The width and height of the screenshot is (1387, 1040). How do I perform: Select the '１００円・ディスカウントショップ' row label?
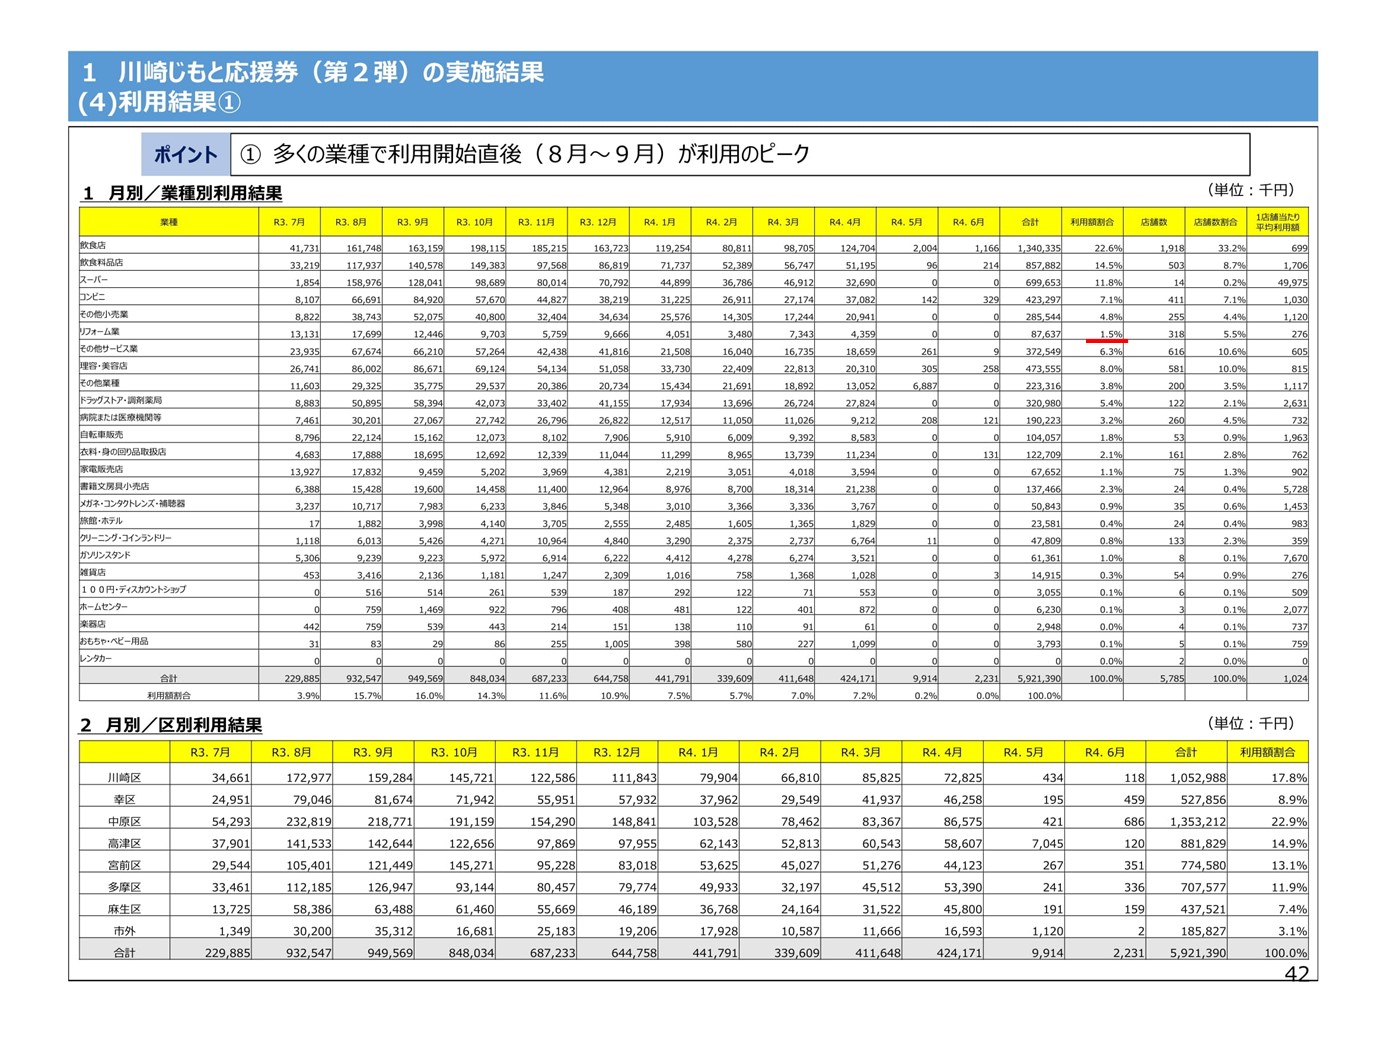pyautogui.click(x=133, y=589)
